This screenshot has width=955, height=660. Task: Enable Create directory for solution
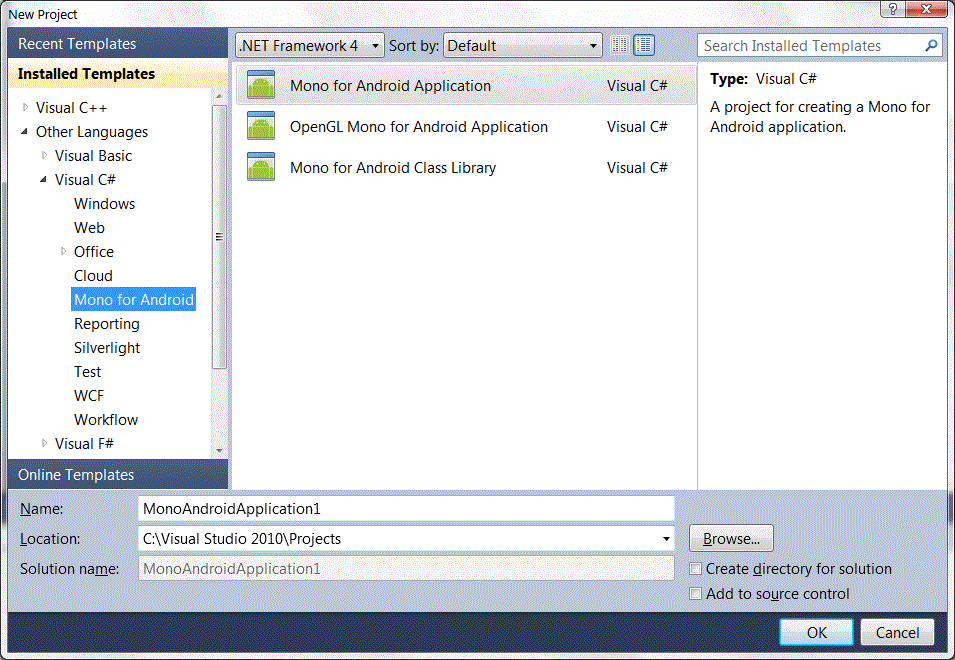click(695, 568)
